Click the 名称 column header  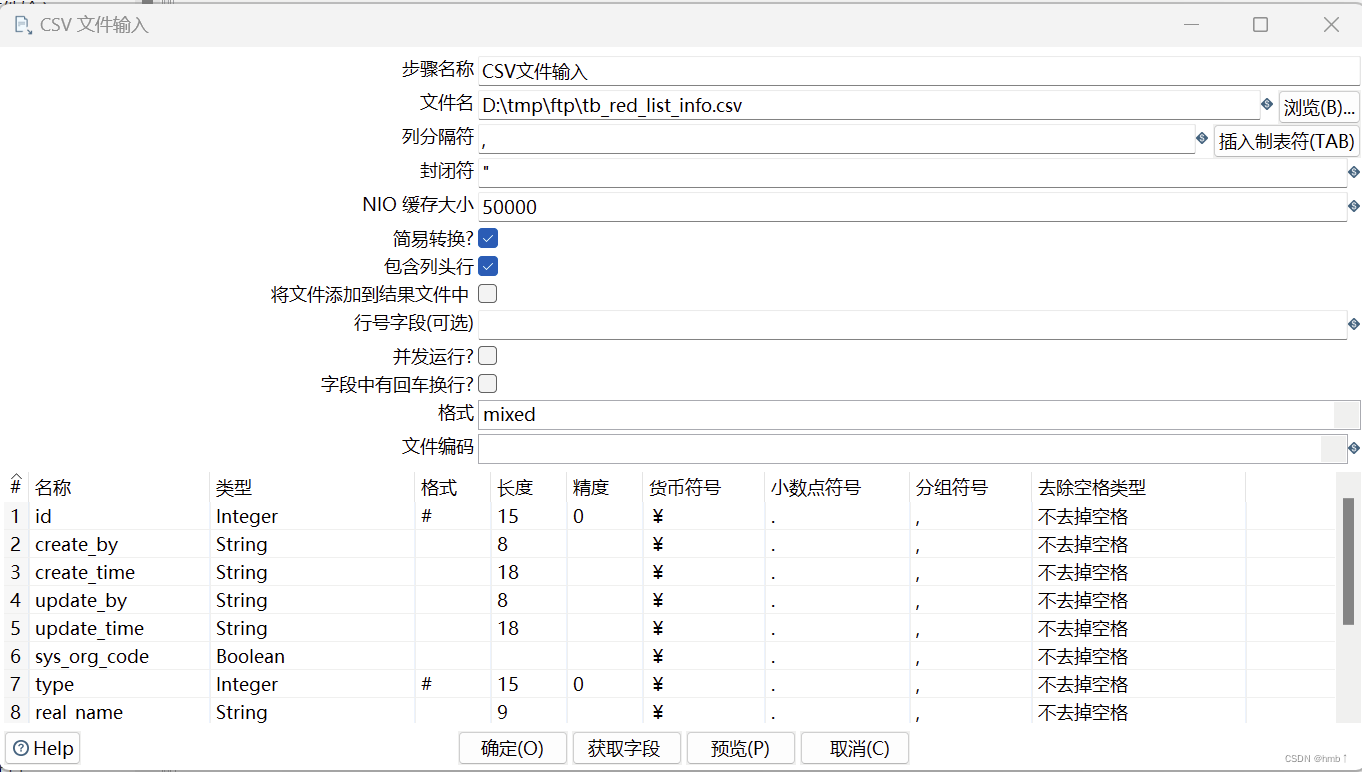coord(119,488)
